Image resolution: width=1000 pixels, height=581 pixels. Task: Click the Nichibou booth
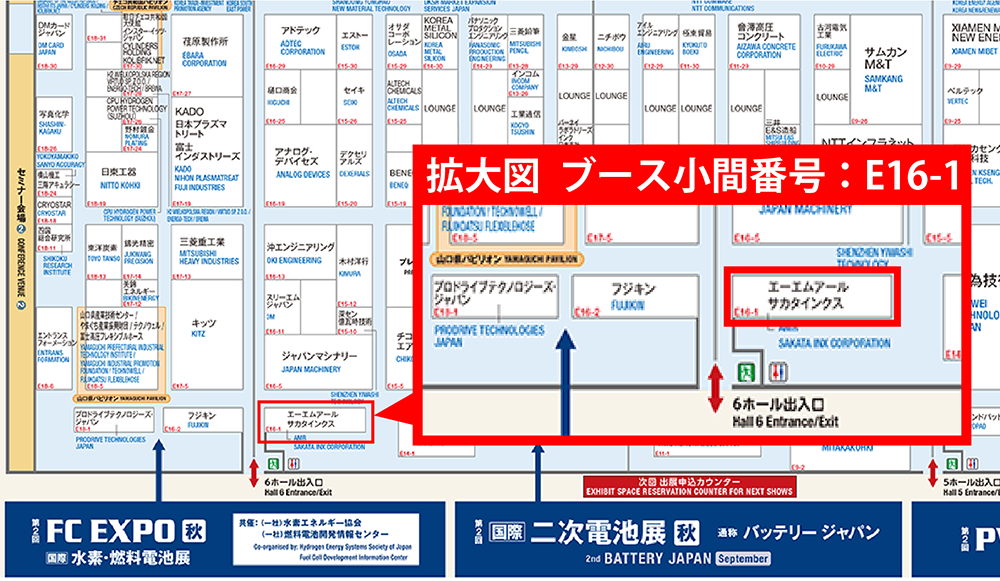pos(610,41)
